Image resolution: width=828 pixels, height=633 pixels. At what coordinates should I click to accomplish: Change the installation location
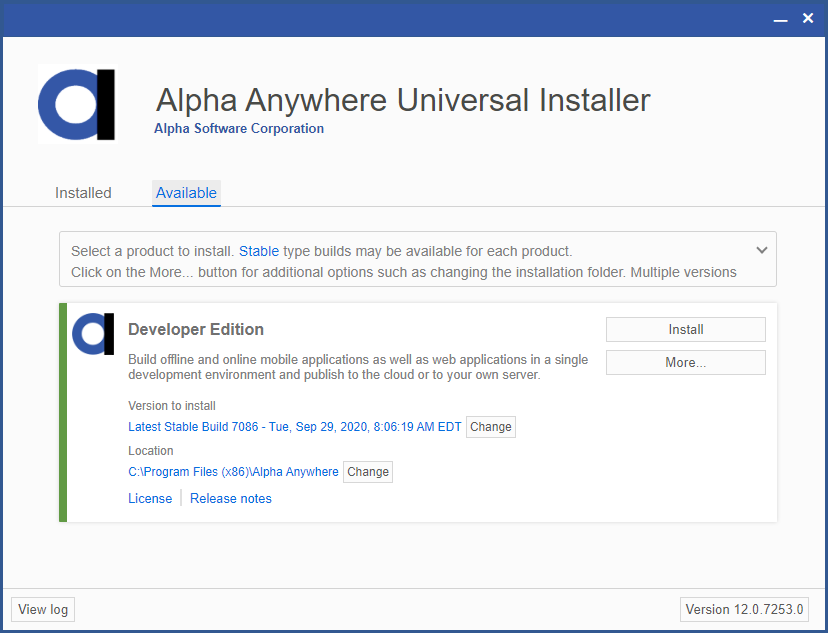click(368, 471)
